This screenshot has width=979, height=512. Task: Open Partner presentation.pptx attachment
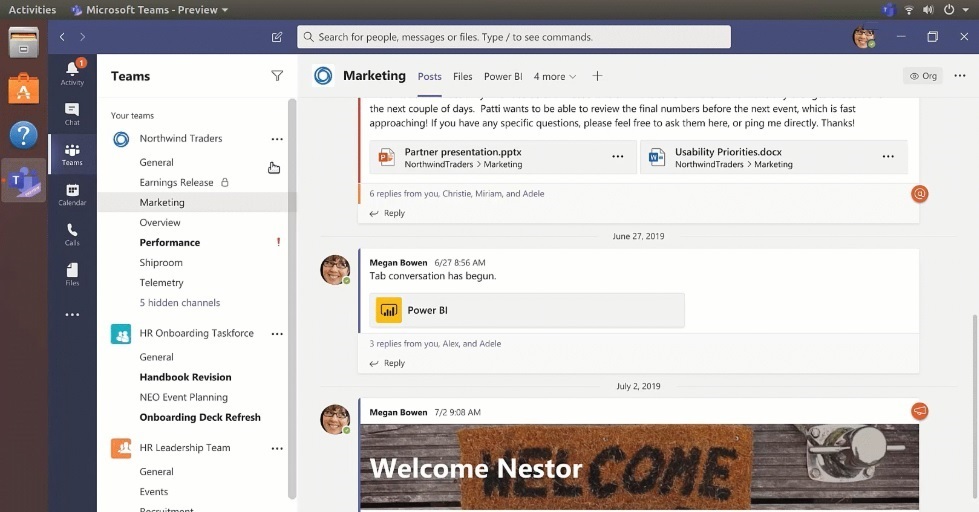click(503, 157)
